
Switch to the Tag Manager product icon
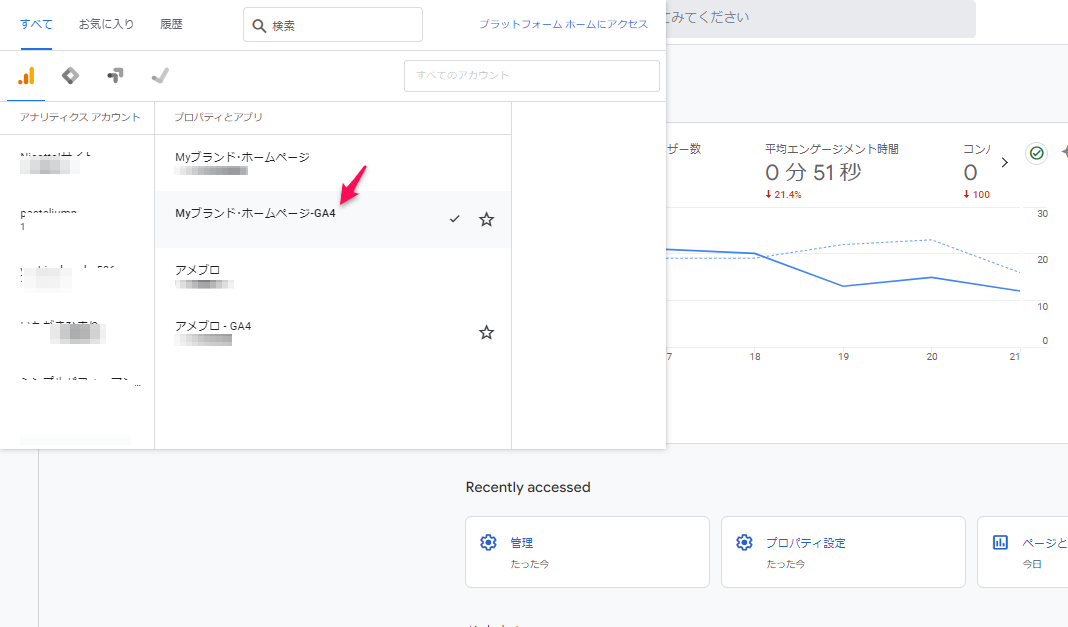70,76
